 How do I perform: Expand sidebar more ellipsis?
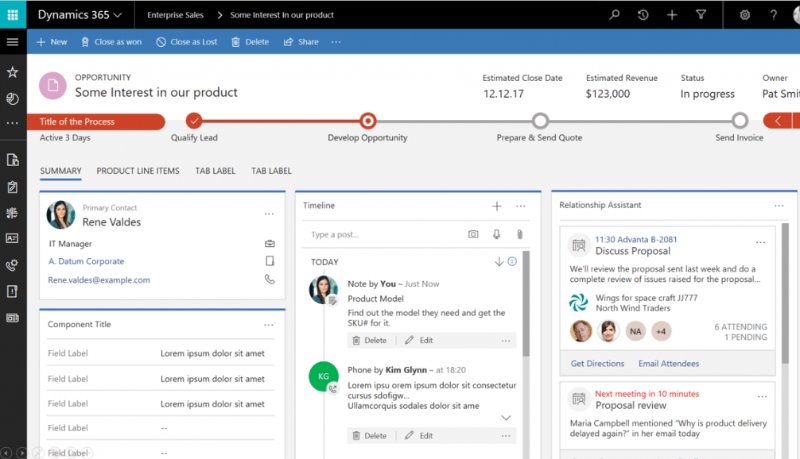tap(13, 123)
